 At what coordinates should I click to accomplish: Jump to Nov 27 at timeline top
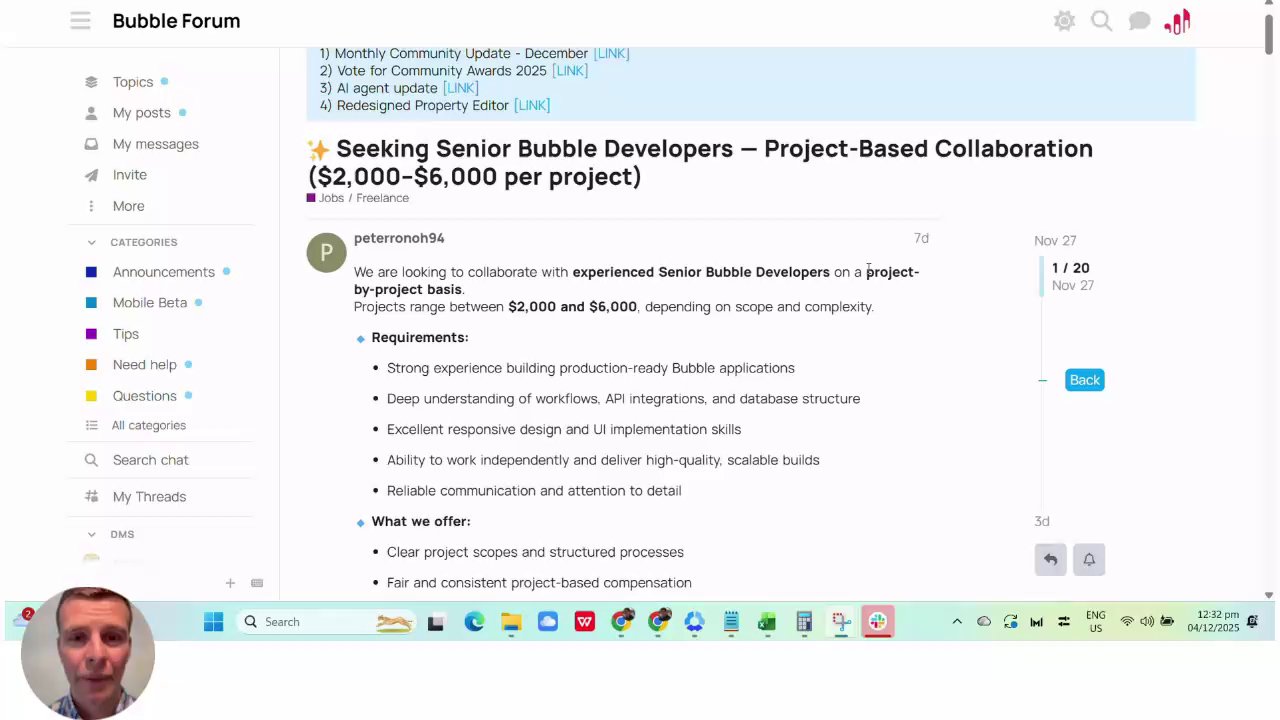[x=1055, y=241]
